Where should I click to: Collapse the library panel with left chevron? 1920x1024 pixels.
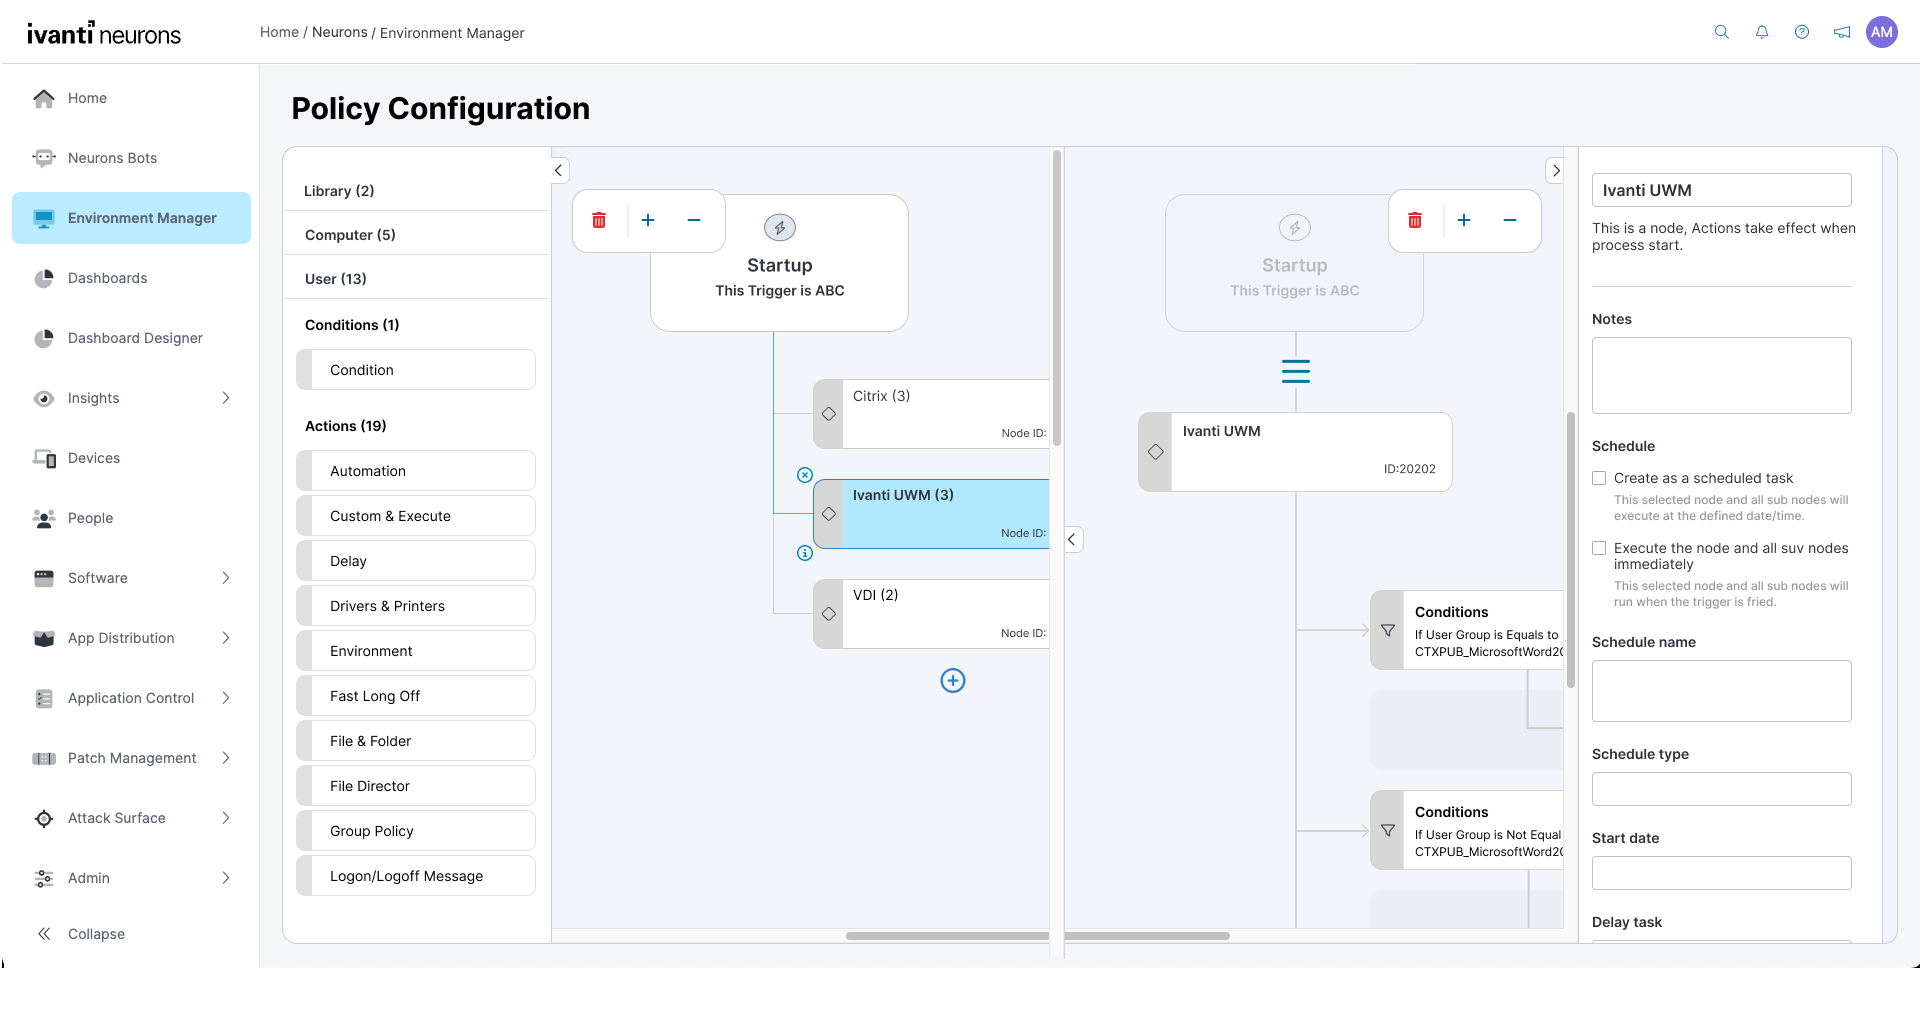pos(560,170)
